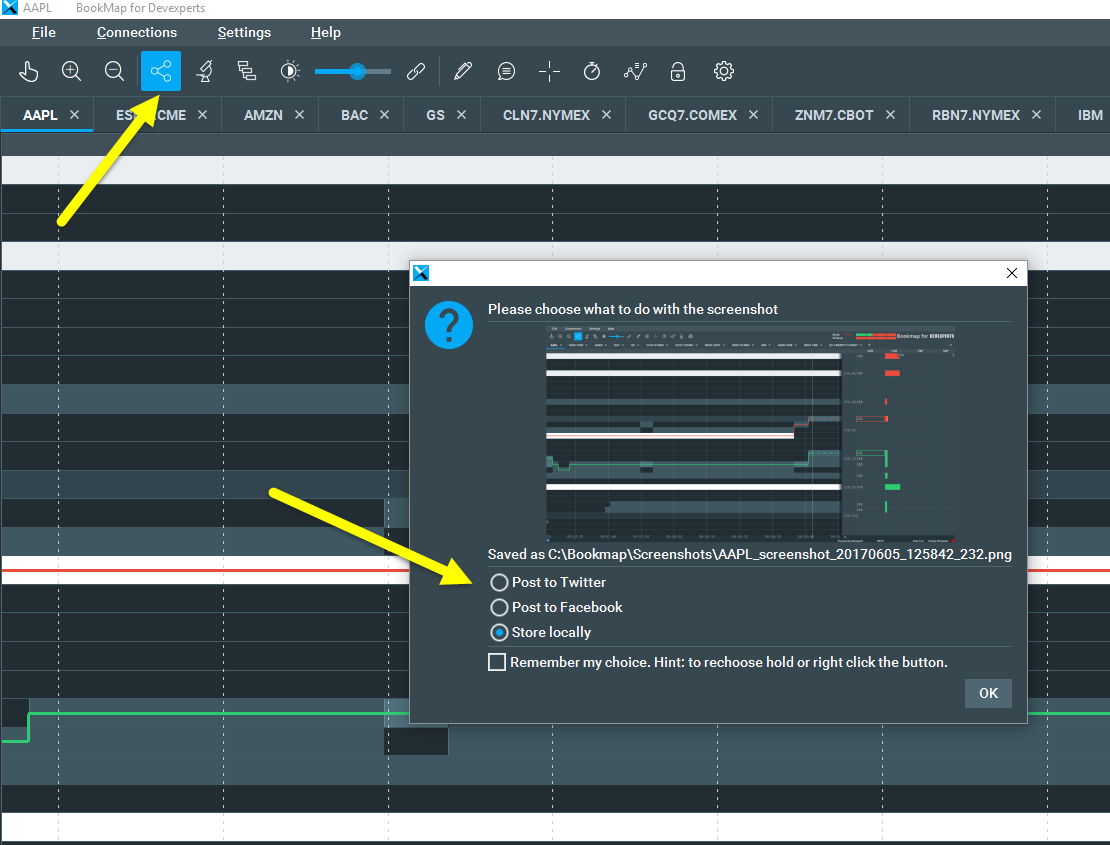Image resolution: width=1110 pixels, height=845 pixels.
Task: Close the screenshot dialog with X
Action: [1012, 273]
